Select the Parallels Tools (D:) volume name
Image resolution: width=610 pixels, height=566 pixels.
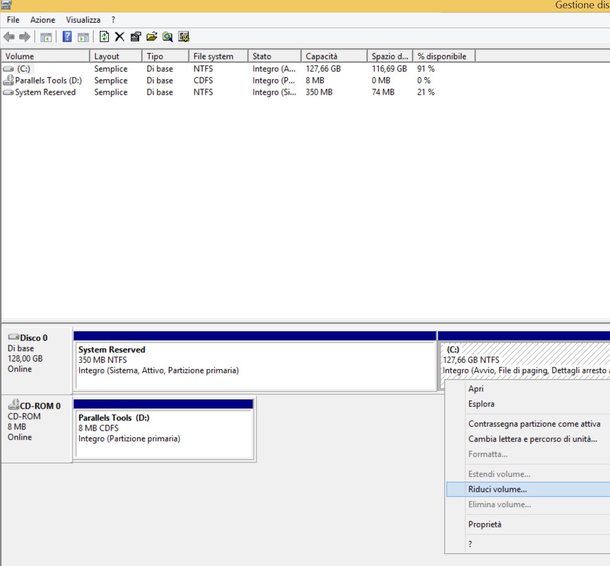tap(48, 81)
